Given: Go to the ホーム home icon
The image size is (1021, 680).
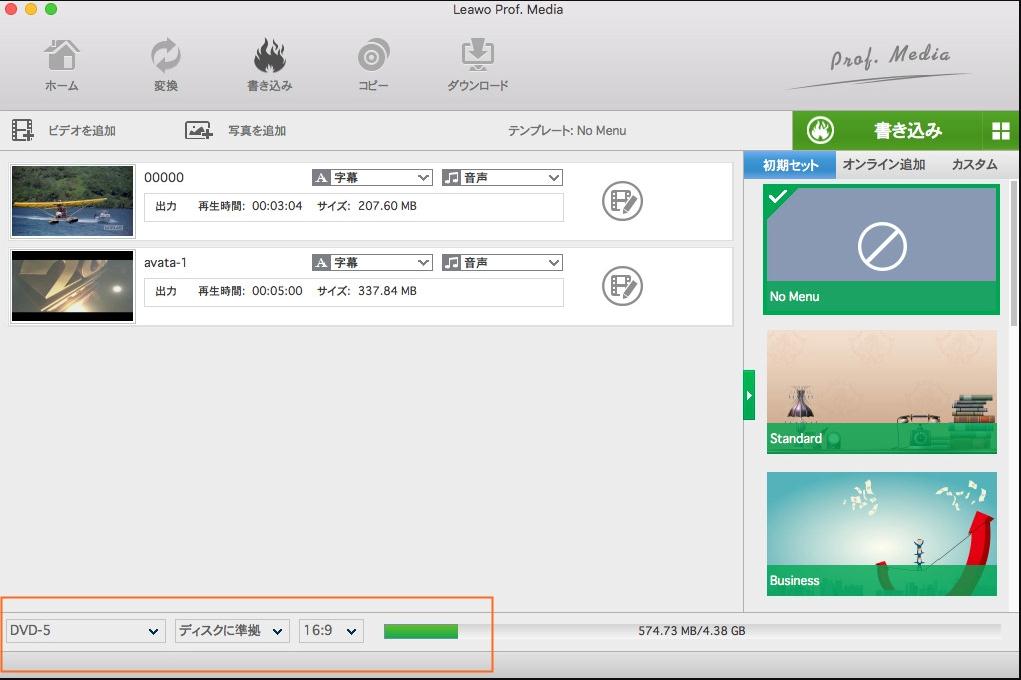Looking at the screenshot, I should [x=62, y=55].
